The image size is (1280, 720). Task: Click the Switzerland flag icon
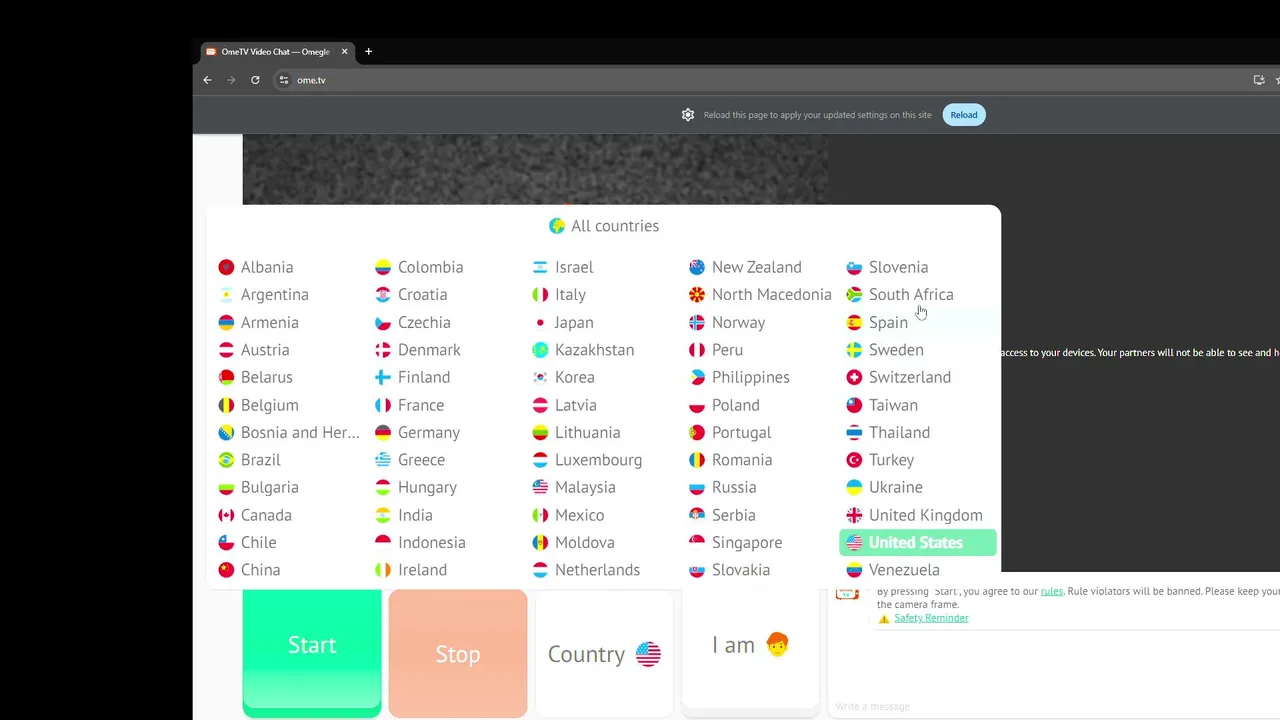coord(854,377)
